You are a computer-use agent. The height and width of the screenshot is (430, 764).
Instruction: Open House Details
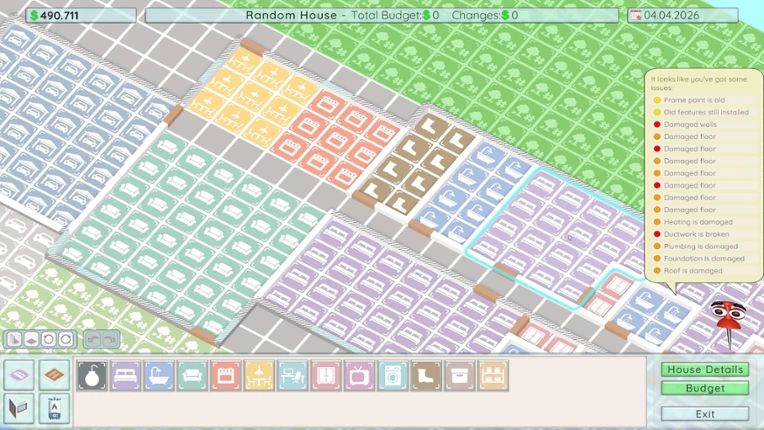[x=705, y=370]
